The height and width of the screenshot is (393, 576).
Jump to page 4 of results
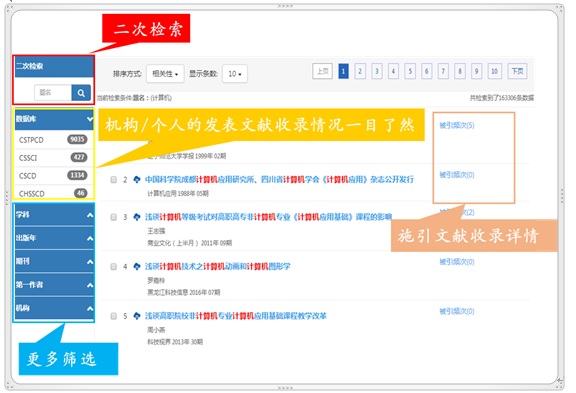393,71
